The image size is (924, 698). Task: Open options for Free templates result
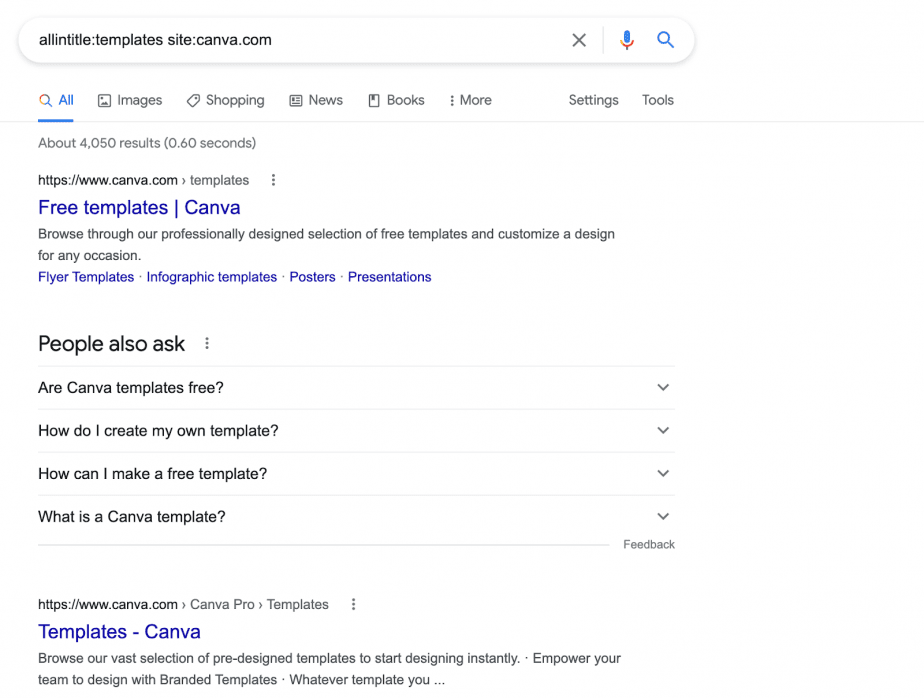273,180
